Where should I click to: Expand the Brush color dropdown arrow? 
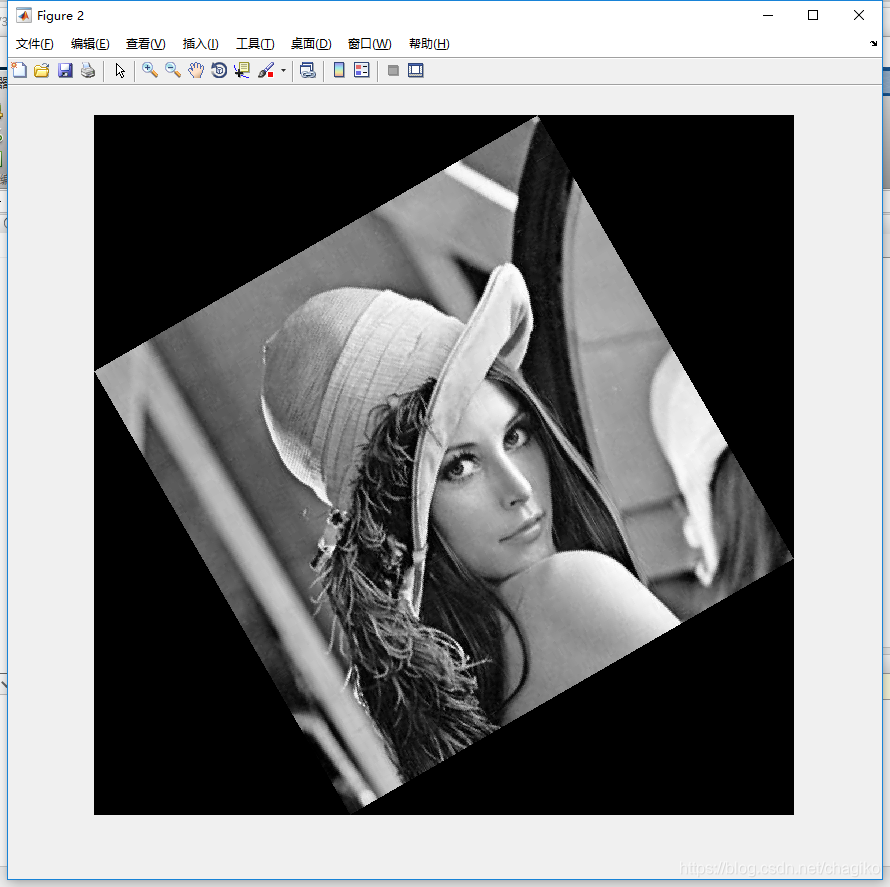283,70
